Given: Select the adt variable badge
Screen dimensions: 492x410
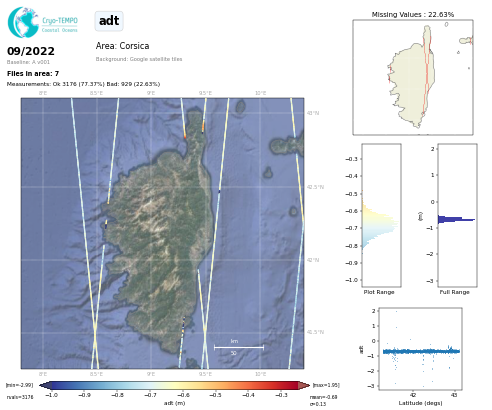Looking at the screenshot, I should (109, 21).
